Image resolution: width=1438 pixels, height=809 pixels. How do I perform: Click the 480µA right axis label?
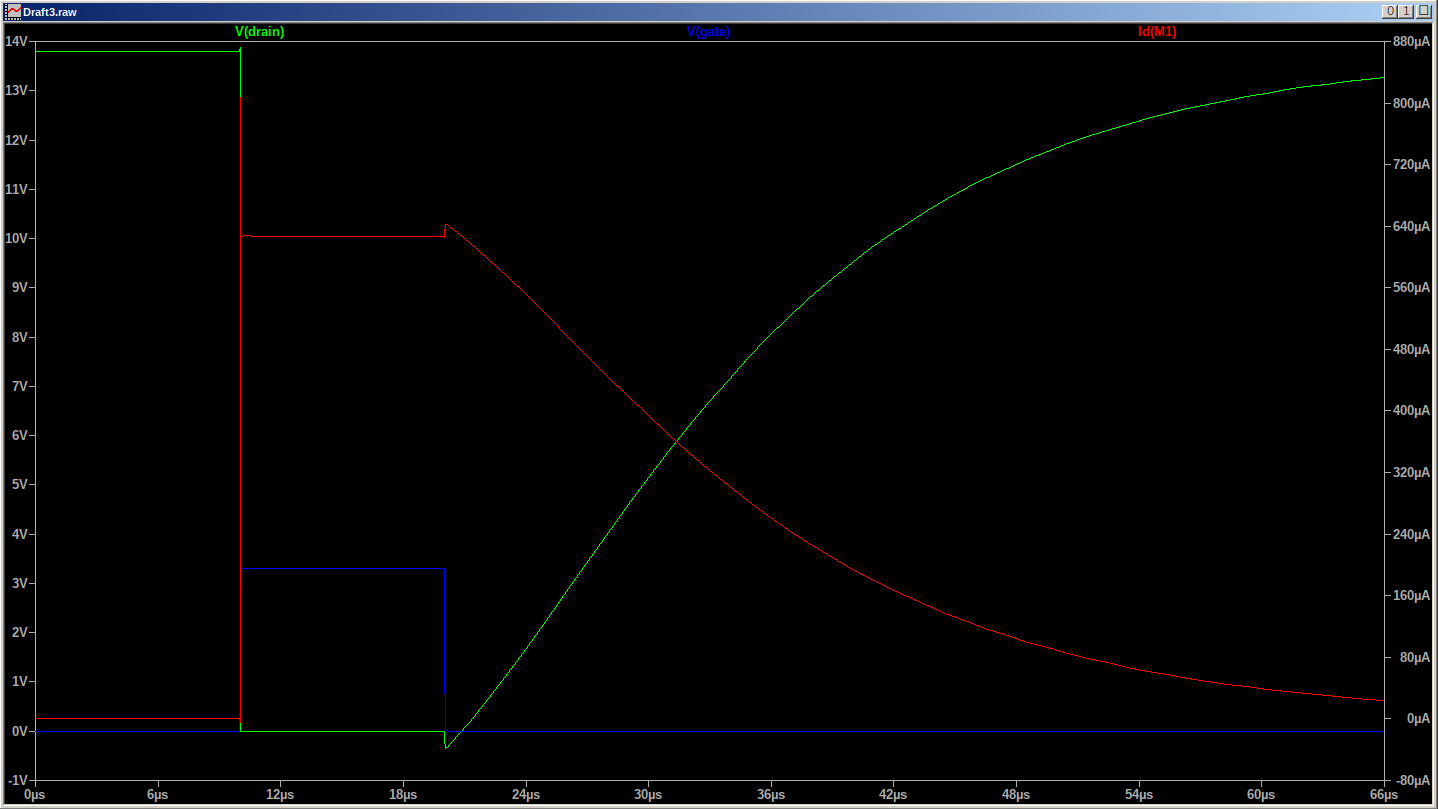tap(1411, 349)
